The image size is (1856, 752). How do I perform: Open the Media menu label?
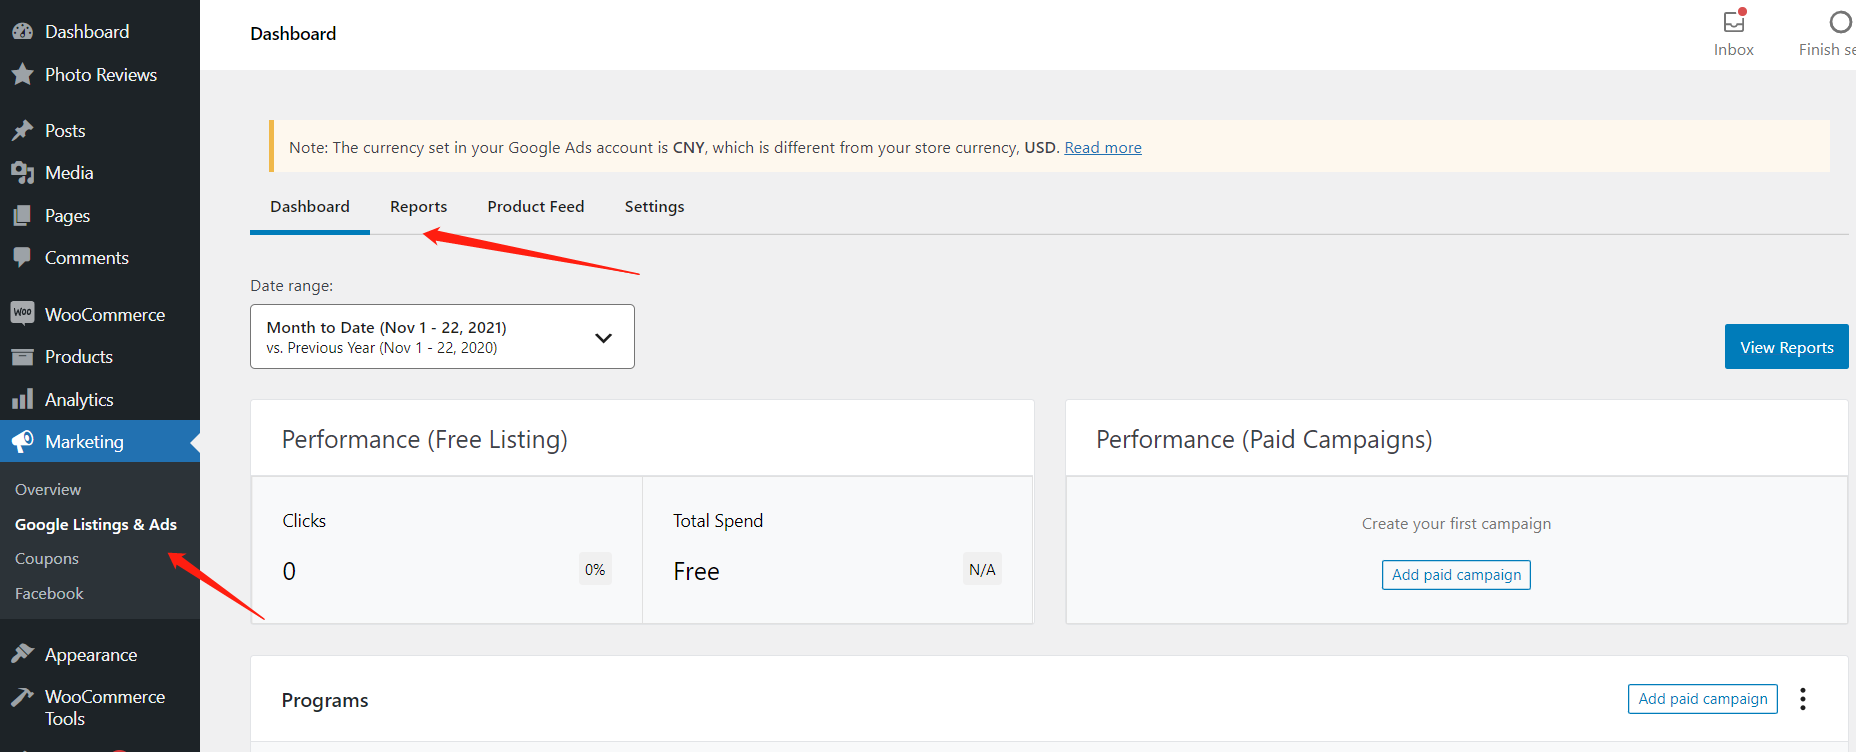[x=69, y=173]
